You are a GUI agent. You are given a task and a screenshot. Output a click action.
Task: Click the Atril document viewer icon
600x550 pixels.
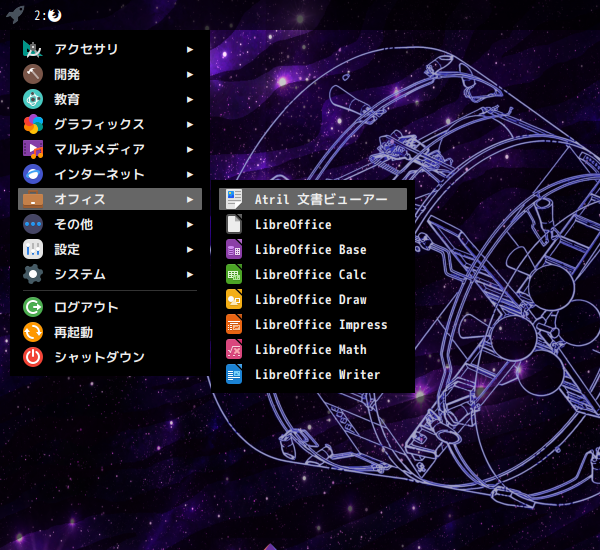click(234, 199)
